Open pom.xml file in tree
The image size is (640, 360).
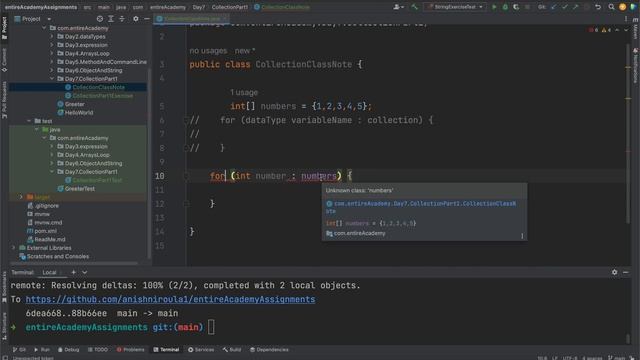[x=42, y=231]
